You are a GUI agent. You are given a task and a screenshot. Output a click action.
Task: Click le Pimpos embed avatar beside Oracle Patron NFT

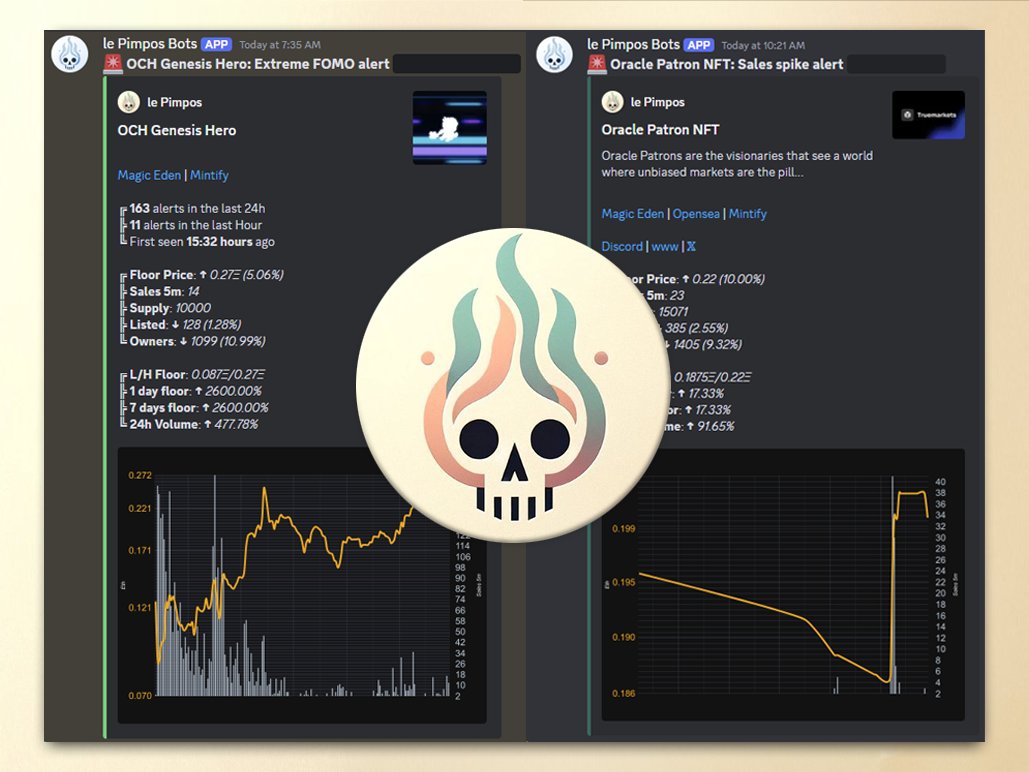pos(612,102)
